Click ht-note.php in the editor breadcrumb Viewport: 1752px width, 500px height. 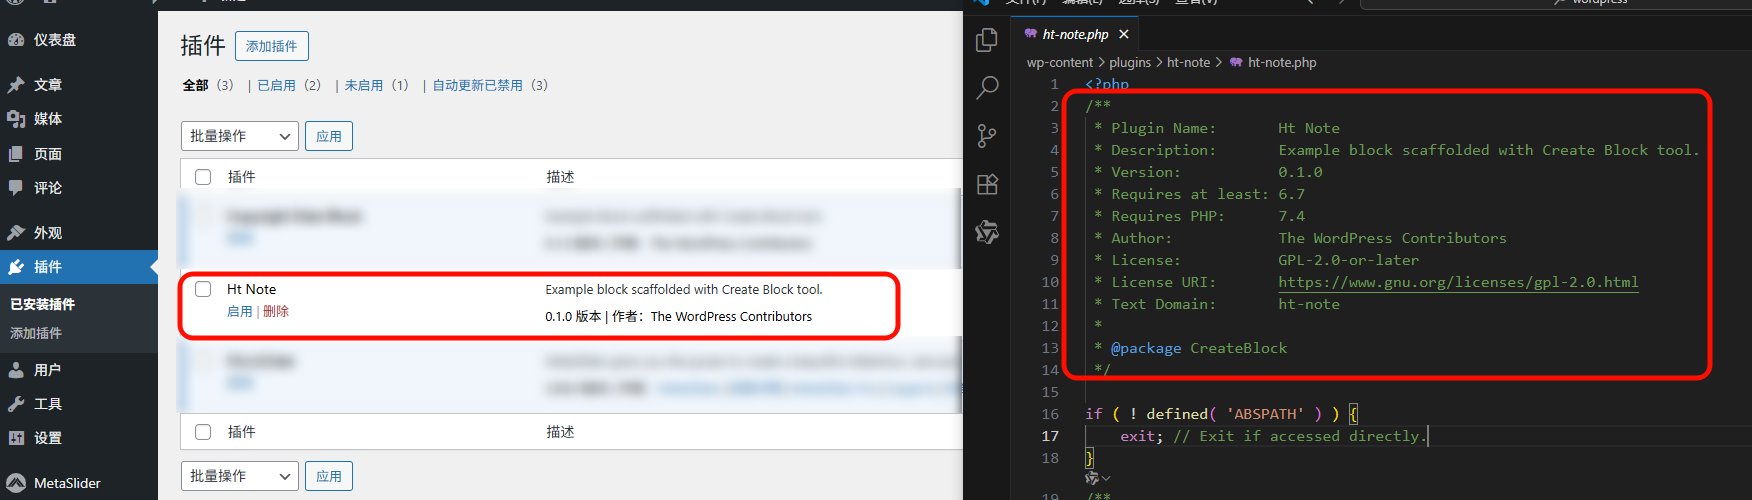tap(1282, 62)
